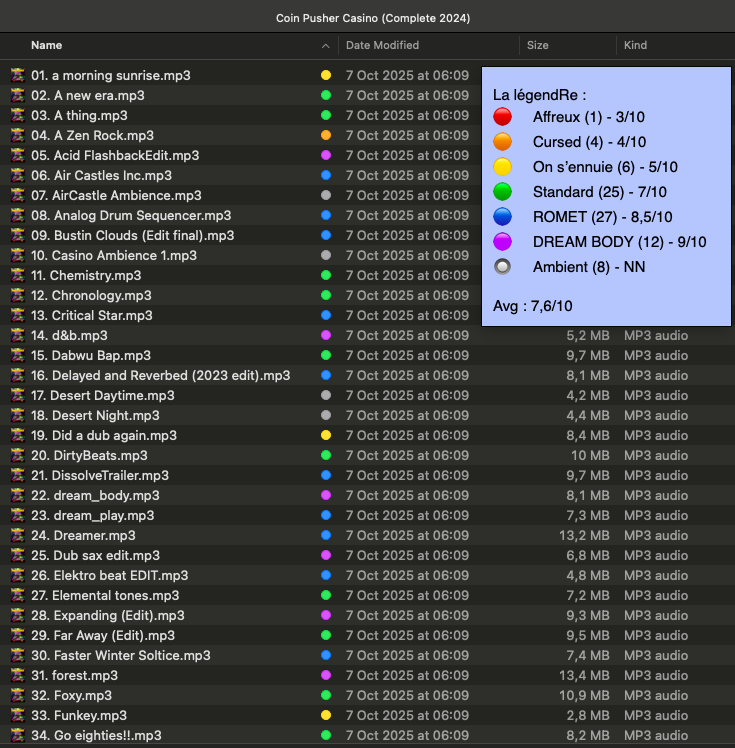
Task: Select the file icon of 02. A new era.mp3
Action: (18, 95)
